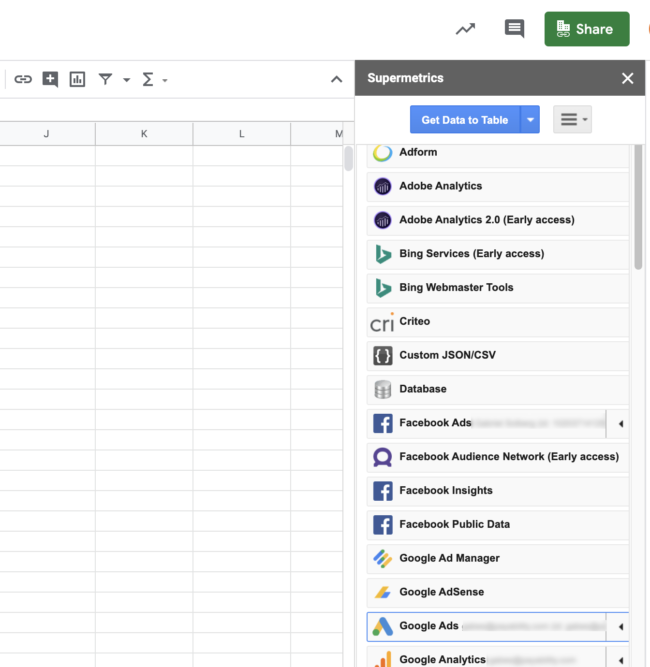The width and height of the screenshot is (650, 667).
Task: Click the create filter funnel icon
Action: [105, 79]
